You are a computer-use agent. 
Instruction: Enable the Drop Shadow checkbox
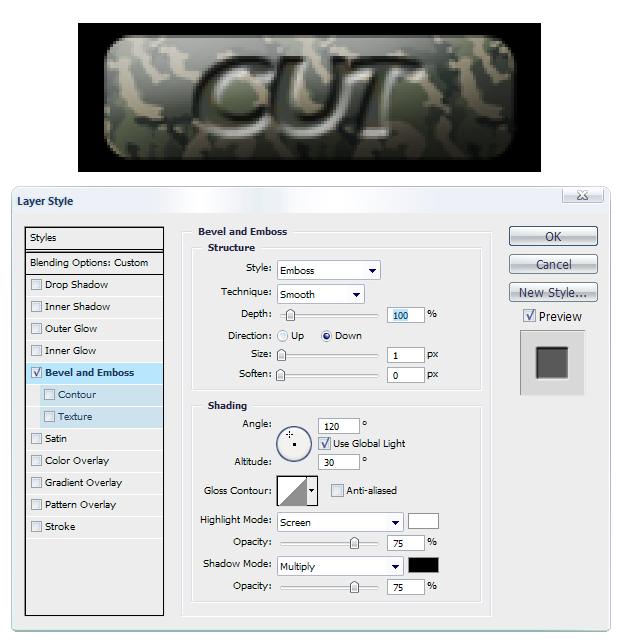[x=37, y=285]
